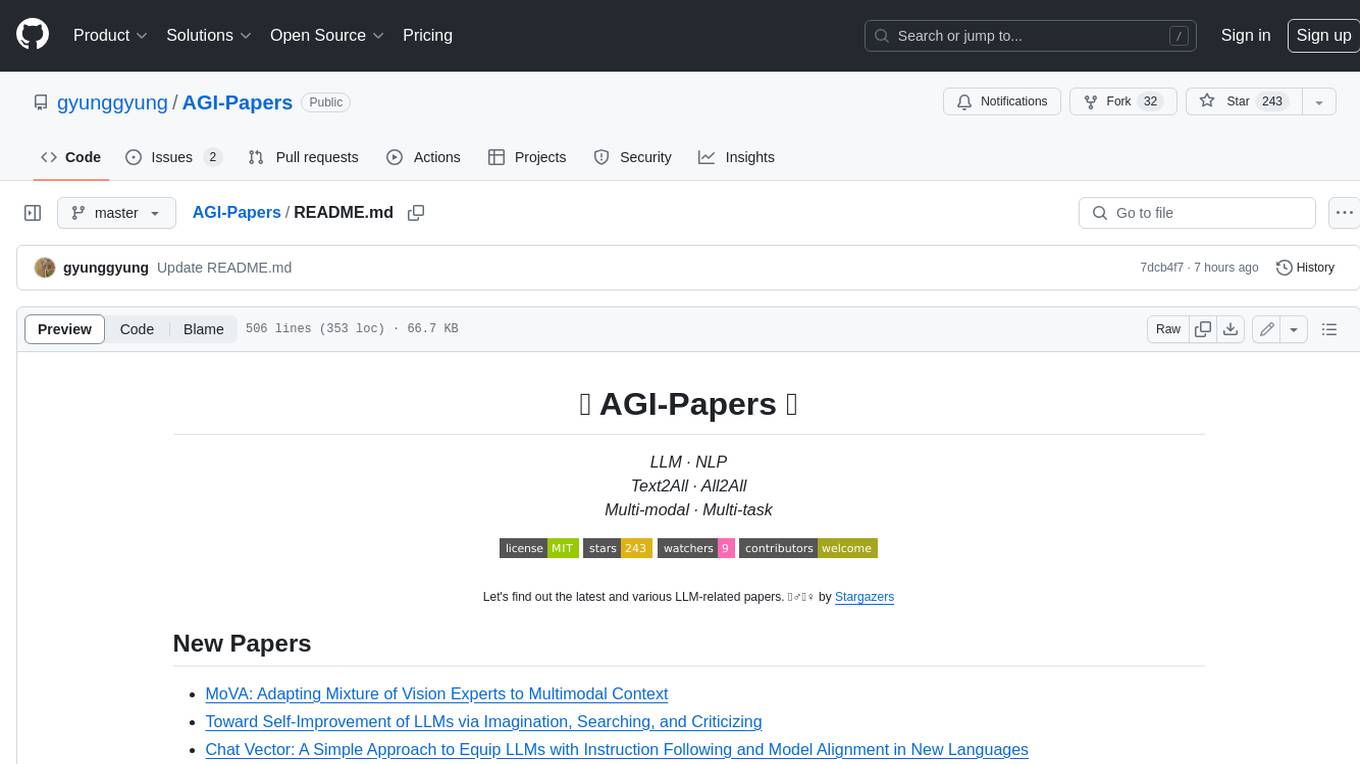Image resolution: width=1360 pixels, height=764 pixels.
Task: Open the Update README.md commit message
Action: [224, 267]
